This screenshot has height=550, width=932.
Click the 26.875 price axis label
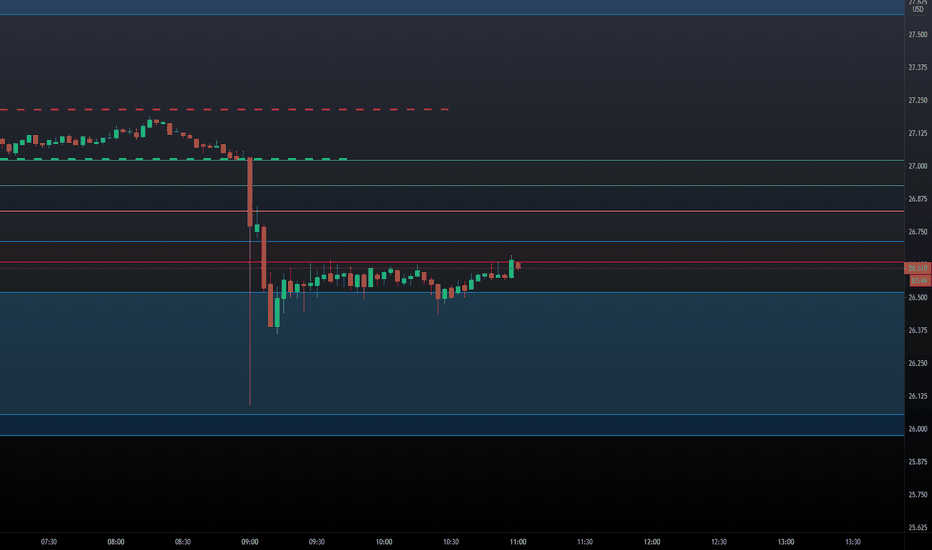[918, 199]
